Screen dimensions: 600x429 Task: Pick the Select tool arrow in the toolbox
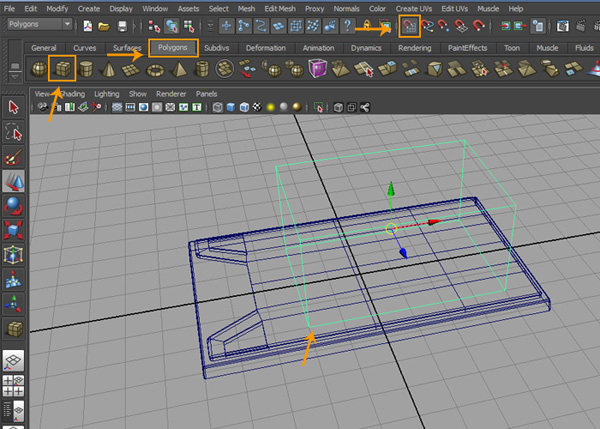14,108
